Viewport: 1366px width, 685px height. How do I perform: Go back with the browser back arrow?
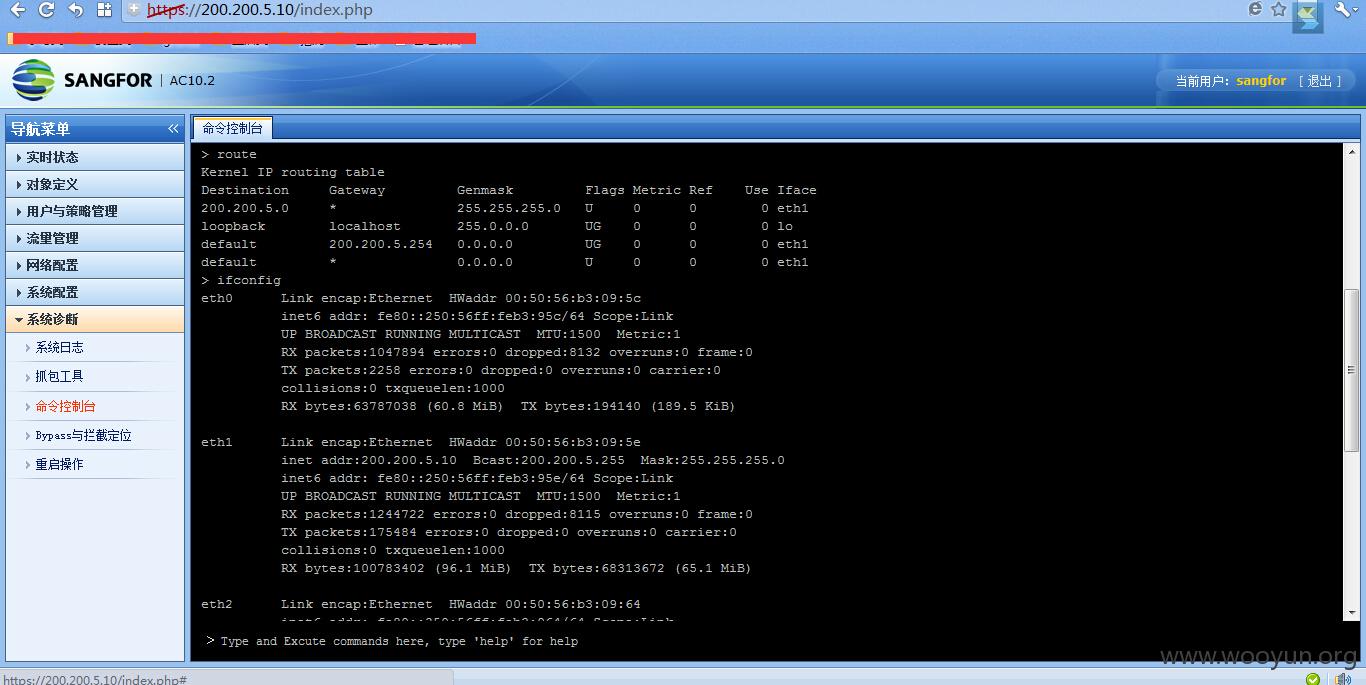pyautogui.click(x=17, y=10)
